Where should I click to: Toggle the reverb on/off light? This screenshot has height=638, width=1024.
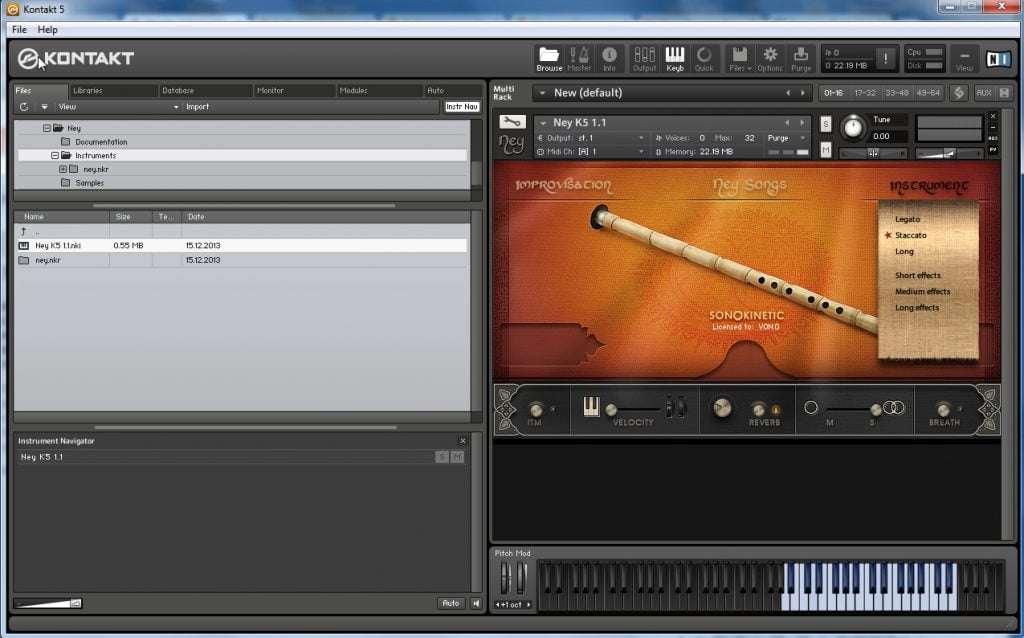tap(776, 410)
